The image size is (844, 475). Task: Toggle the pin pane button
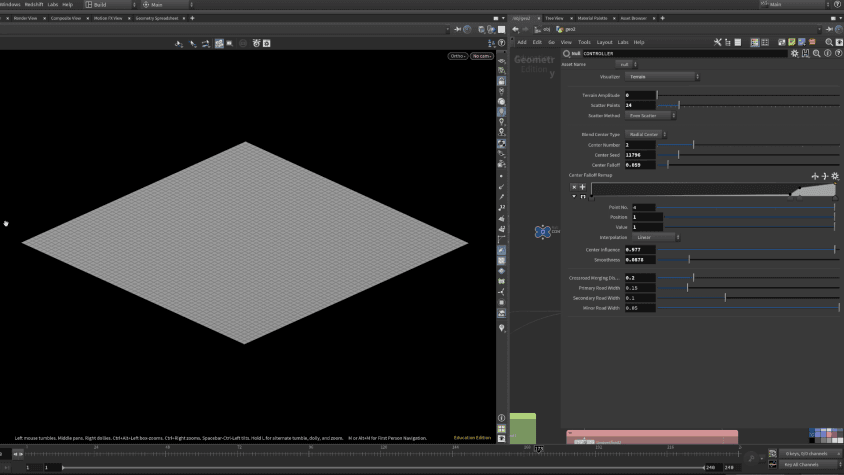[x=828, y=29]
